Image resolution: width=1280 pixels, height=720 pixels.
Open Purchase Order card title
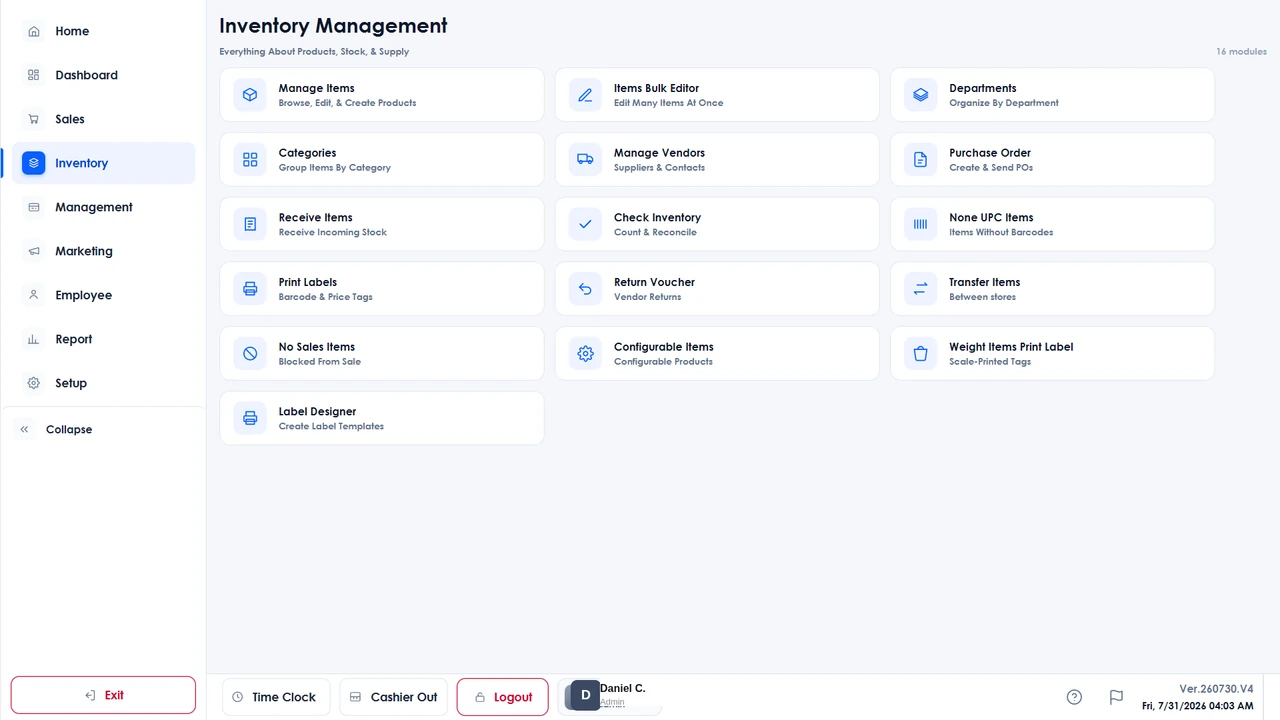click(x=990, y=153)
